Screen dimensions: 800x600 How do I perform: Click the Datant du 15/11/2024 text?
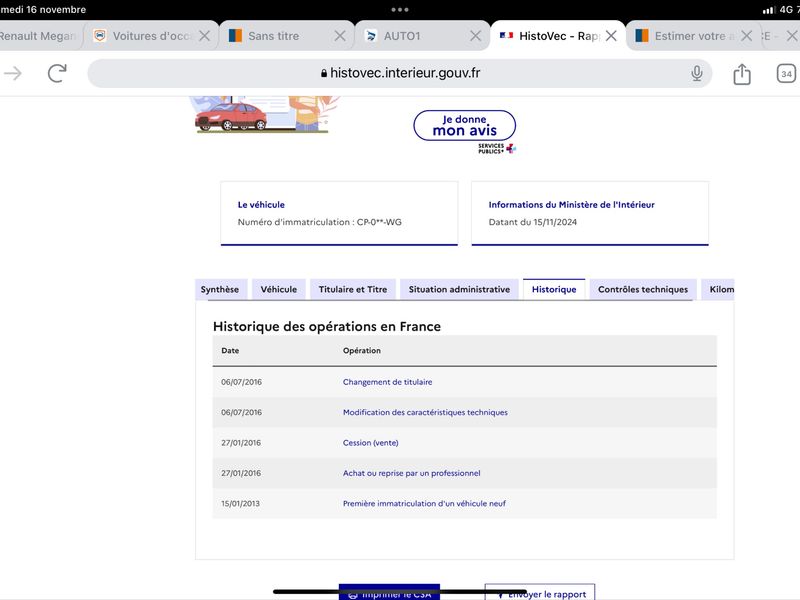[x=533, y=222]
